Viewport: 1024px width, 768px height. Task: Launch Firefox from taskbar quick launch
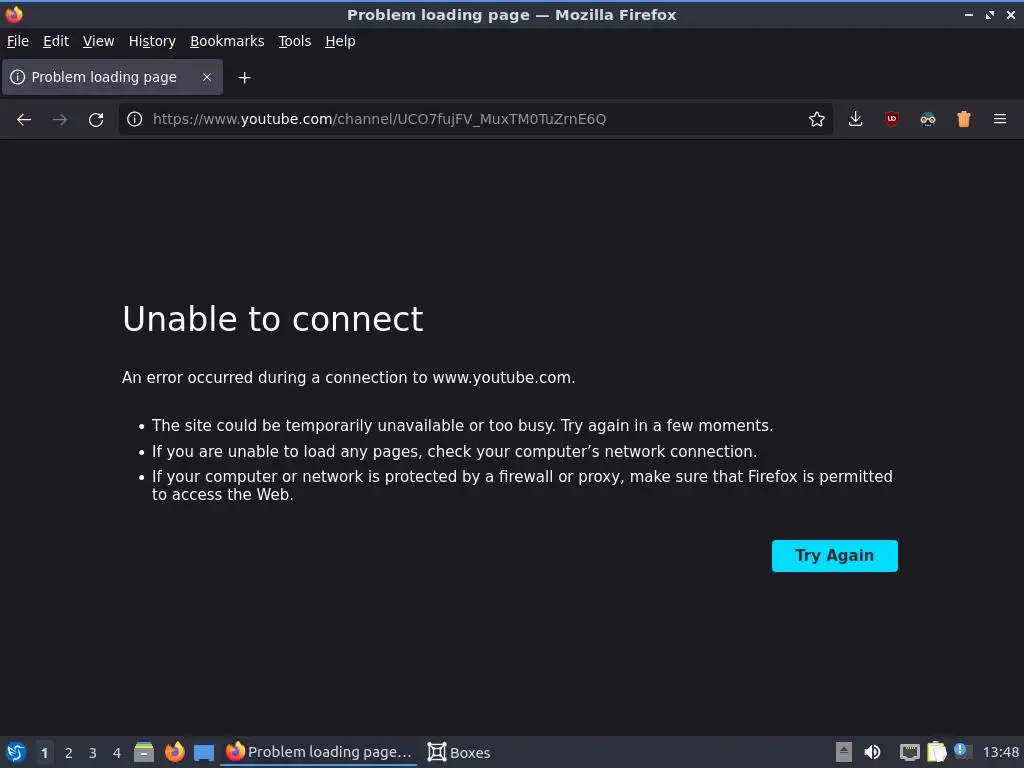click(x=174, y=752)
